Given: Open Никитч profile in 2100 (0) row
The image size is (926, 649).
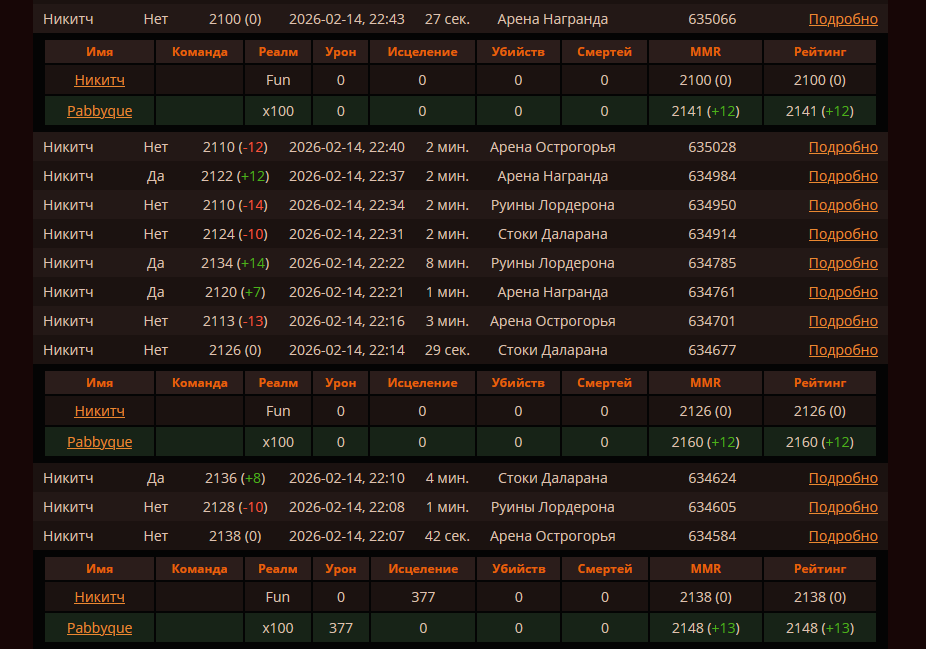Looking at the screenshot, I should tap(99, 80).
